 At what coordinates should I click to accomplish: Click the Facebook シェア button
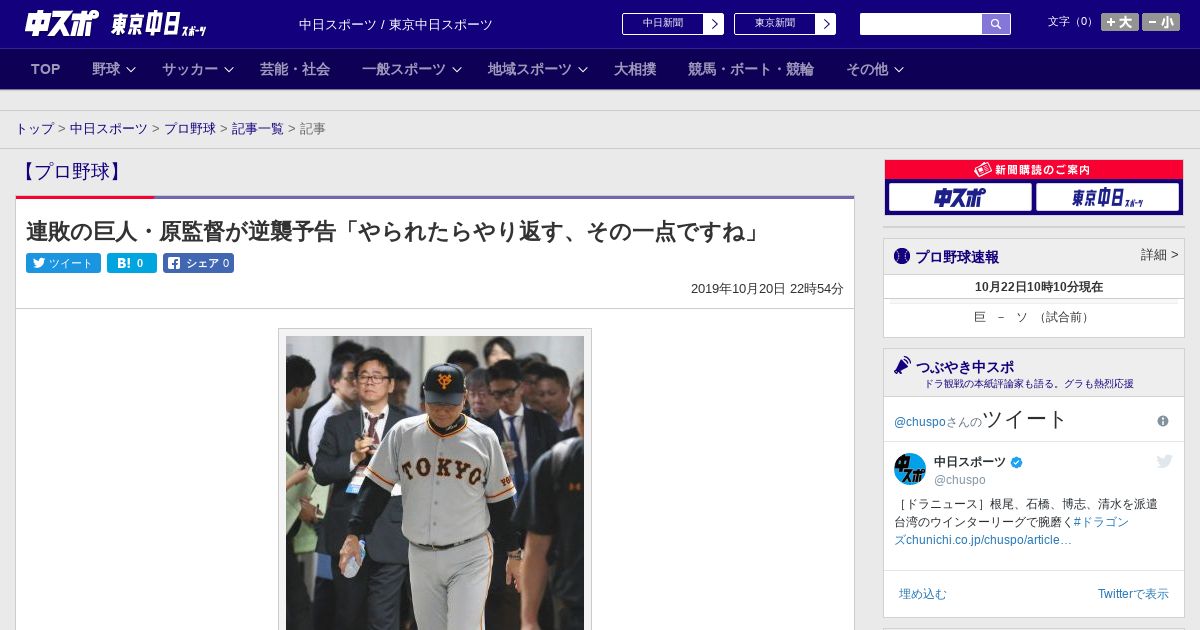click(198, 263)
